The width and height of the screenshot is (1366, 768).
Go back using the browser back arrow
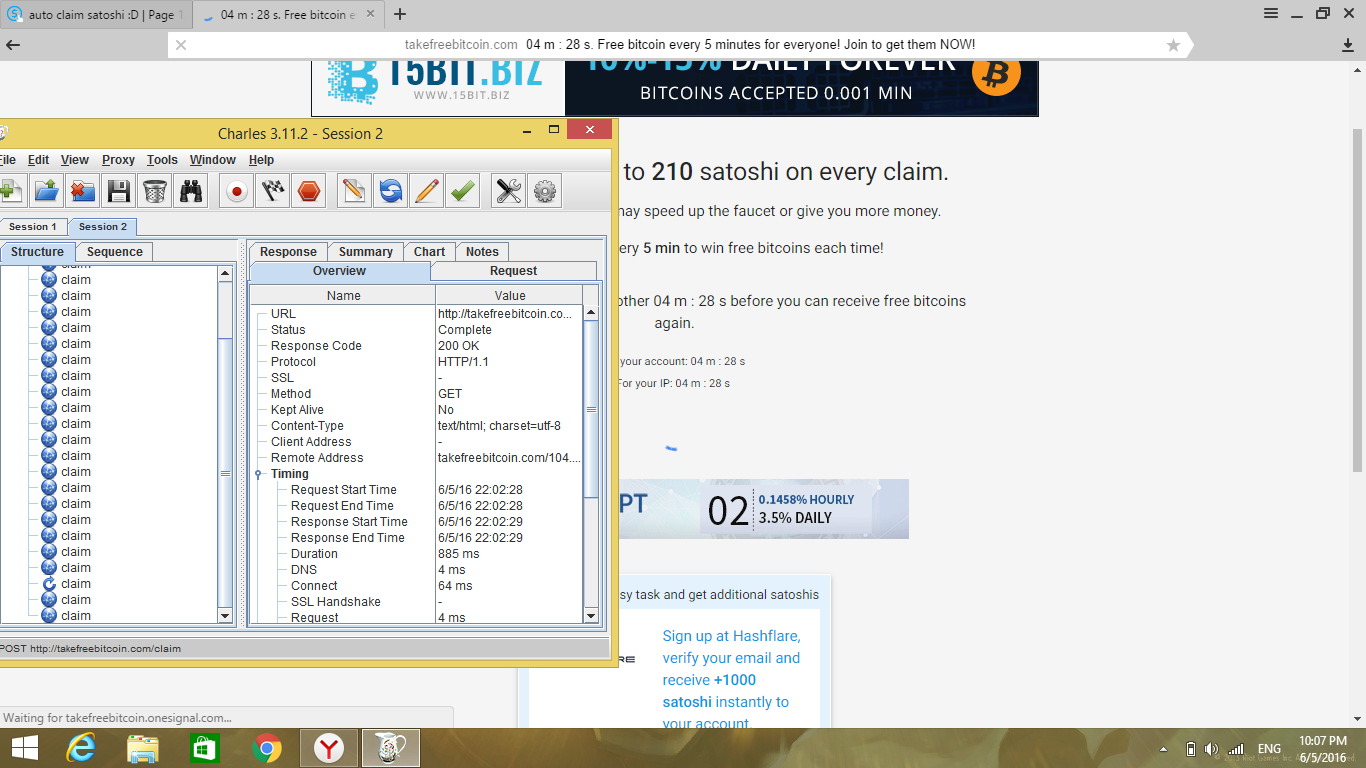[14, 45]
